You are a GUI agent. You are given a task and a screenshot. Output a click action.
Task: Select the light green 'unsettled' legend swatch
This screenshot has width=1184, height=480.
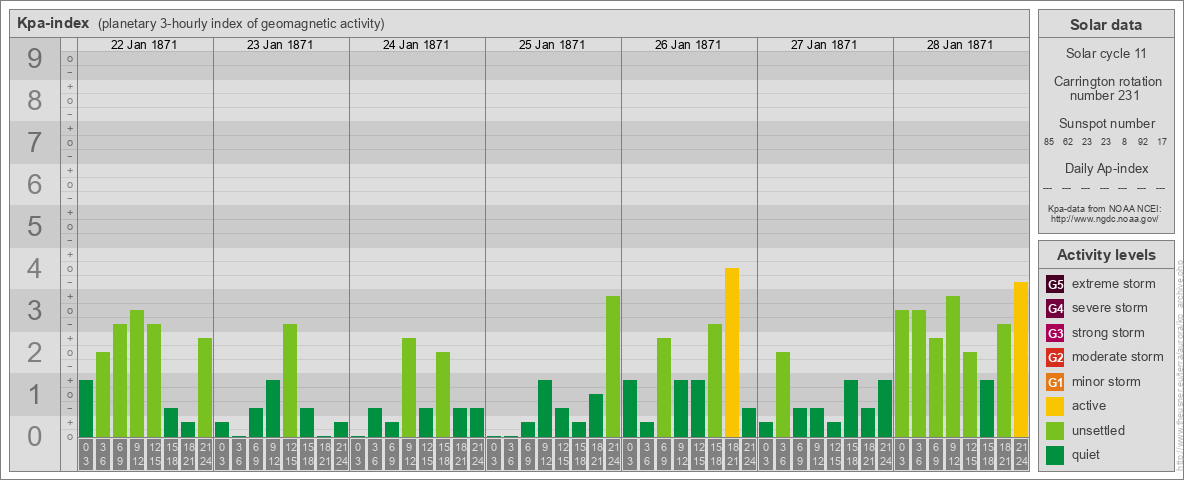coord(1055,430)
